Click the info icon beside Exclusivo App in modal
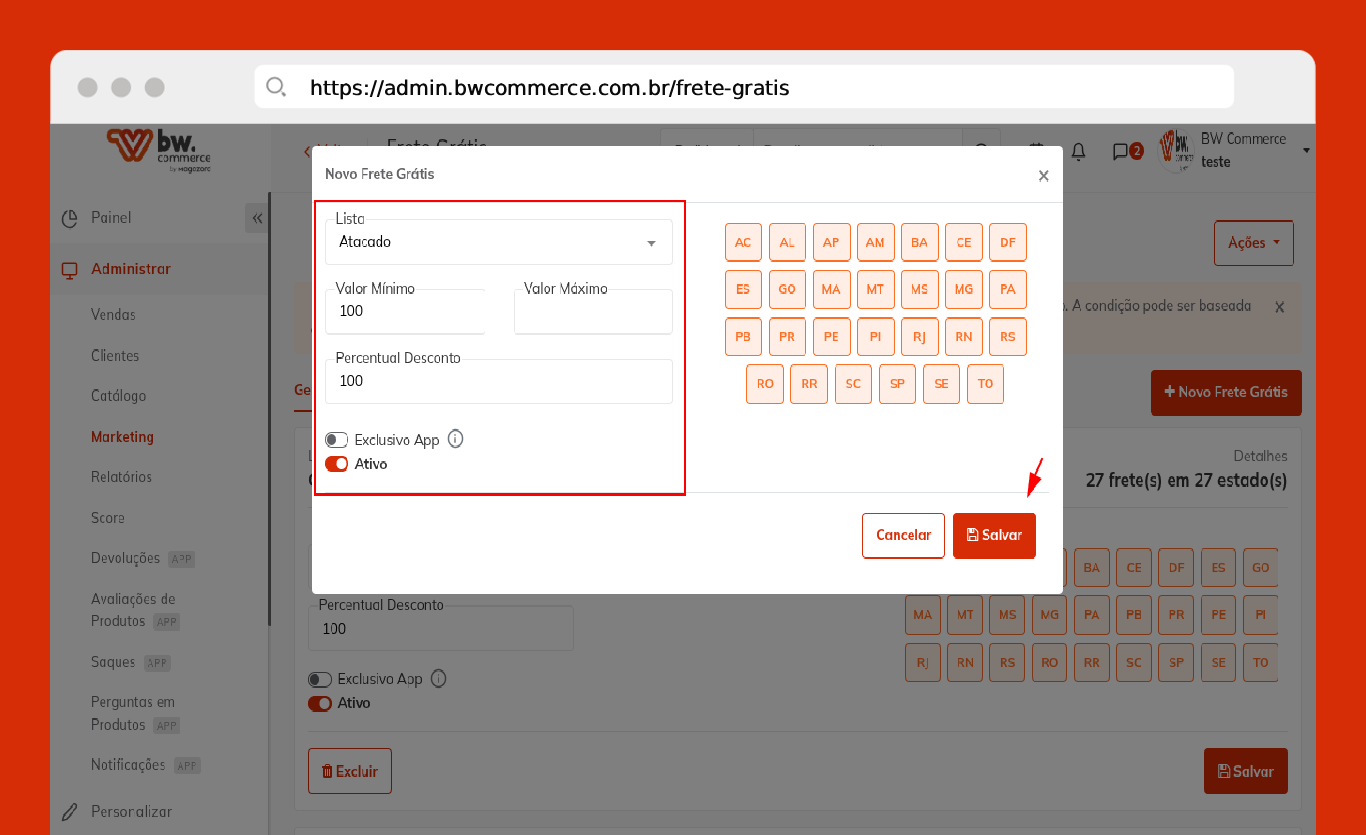This screenshot has width=1366, height=835. pyautogui.click(x=455, y=439)
